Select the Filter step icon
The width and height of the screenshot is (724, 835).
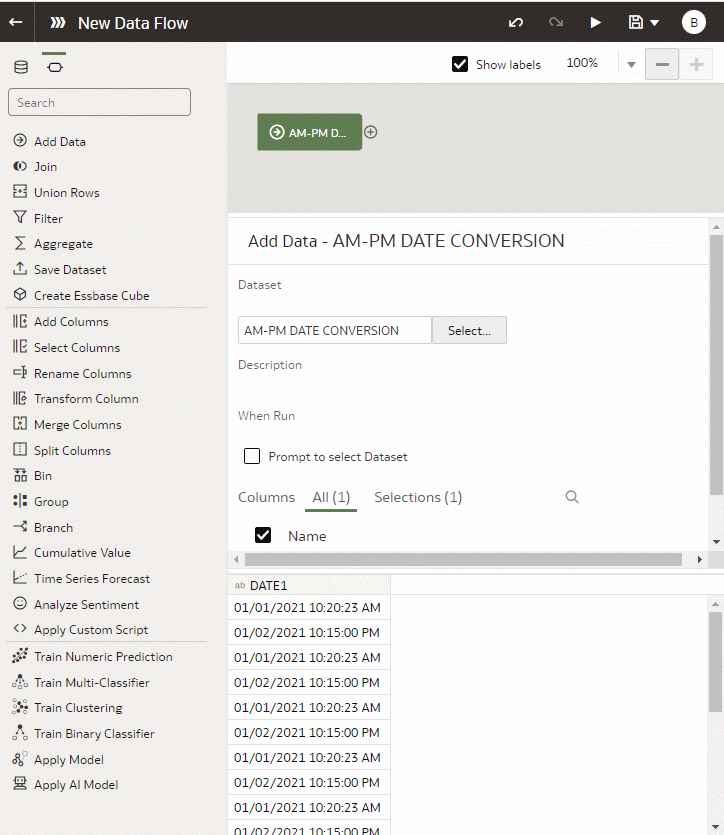(x=20, y=217)
